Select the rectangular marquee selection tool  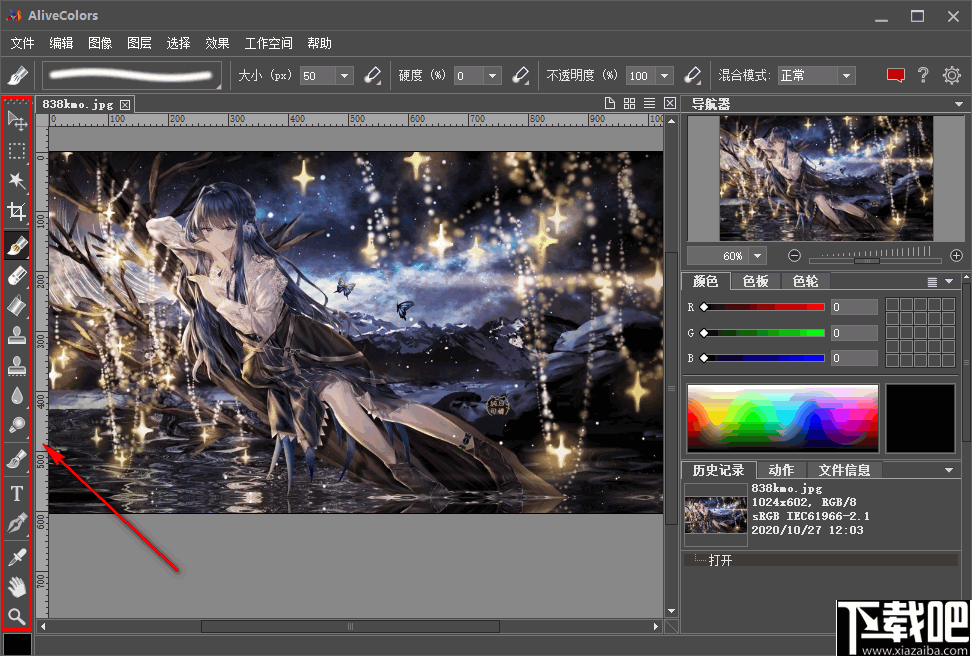point(17,151)
